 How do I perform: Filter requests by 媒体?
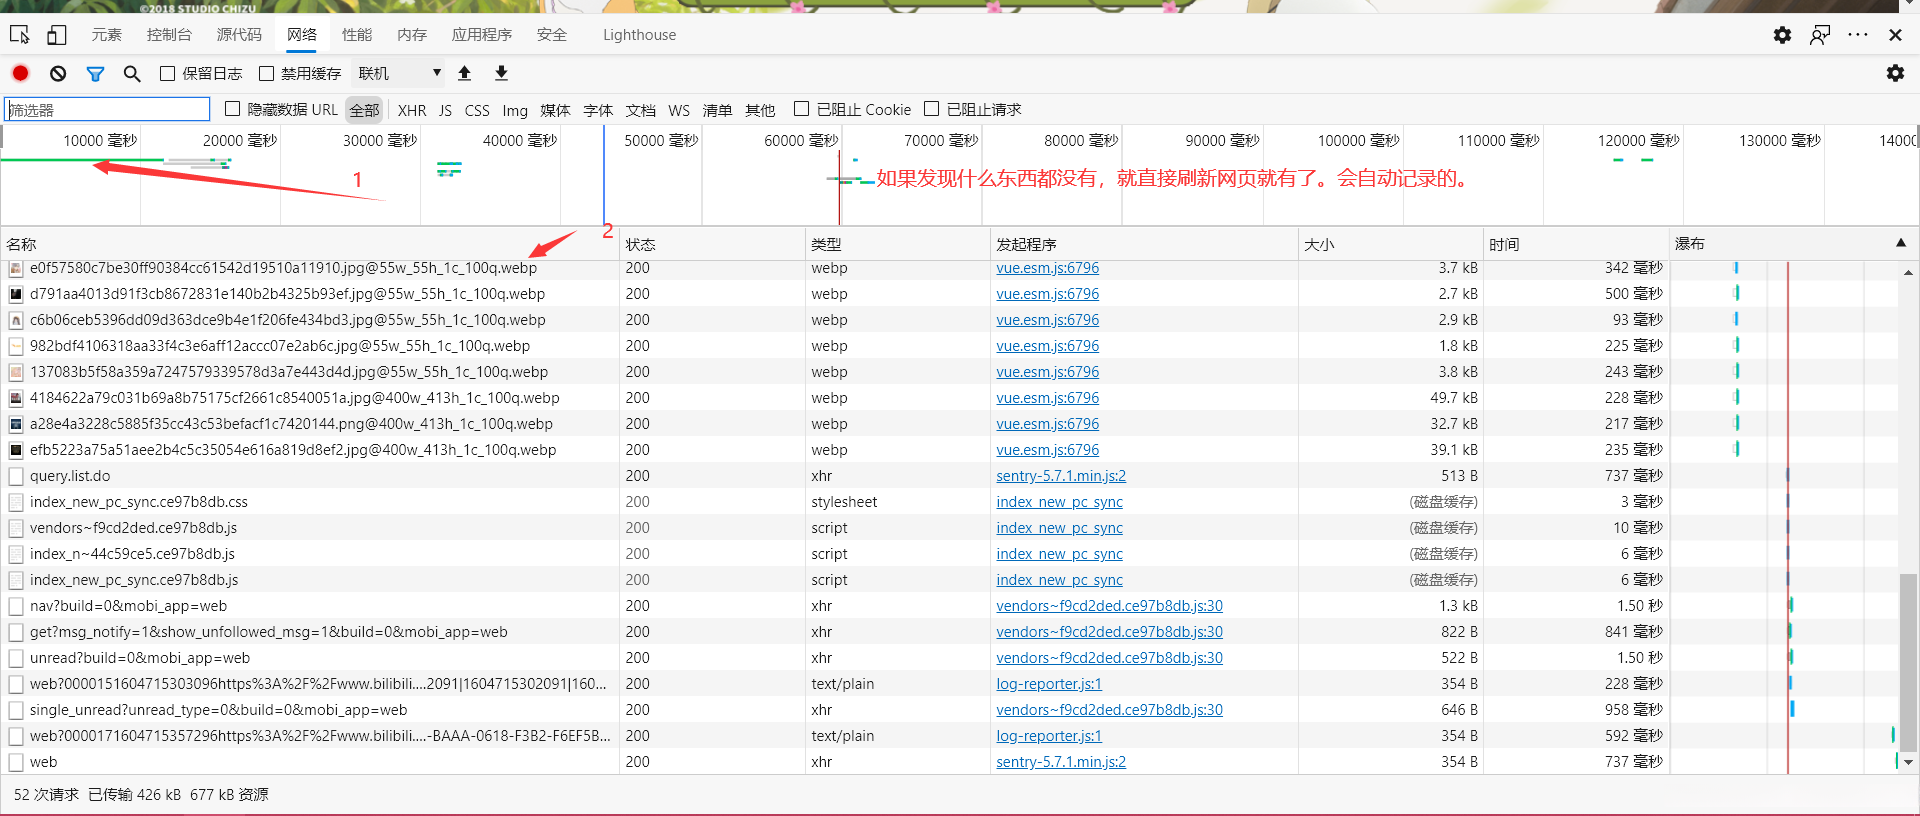(x=555, y=110)
